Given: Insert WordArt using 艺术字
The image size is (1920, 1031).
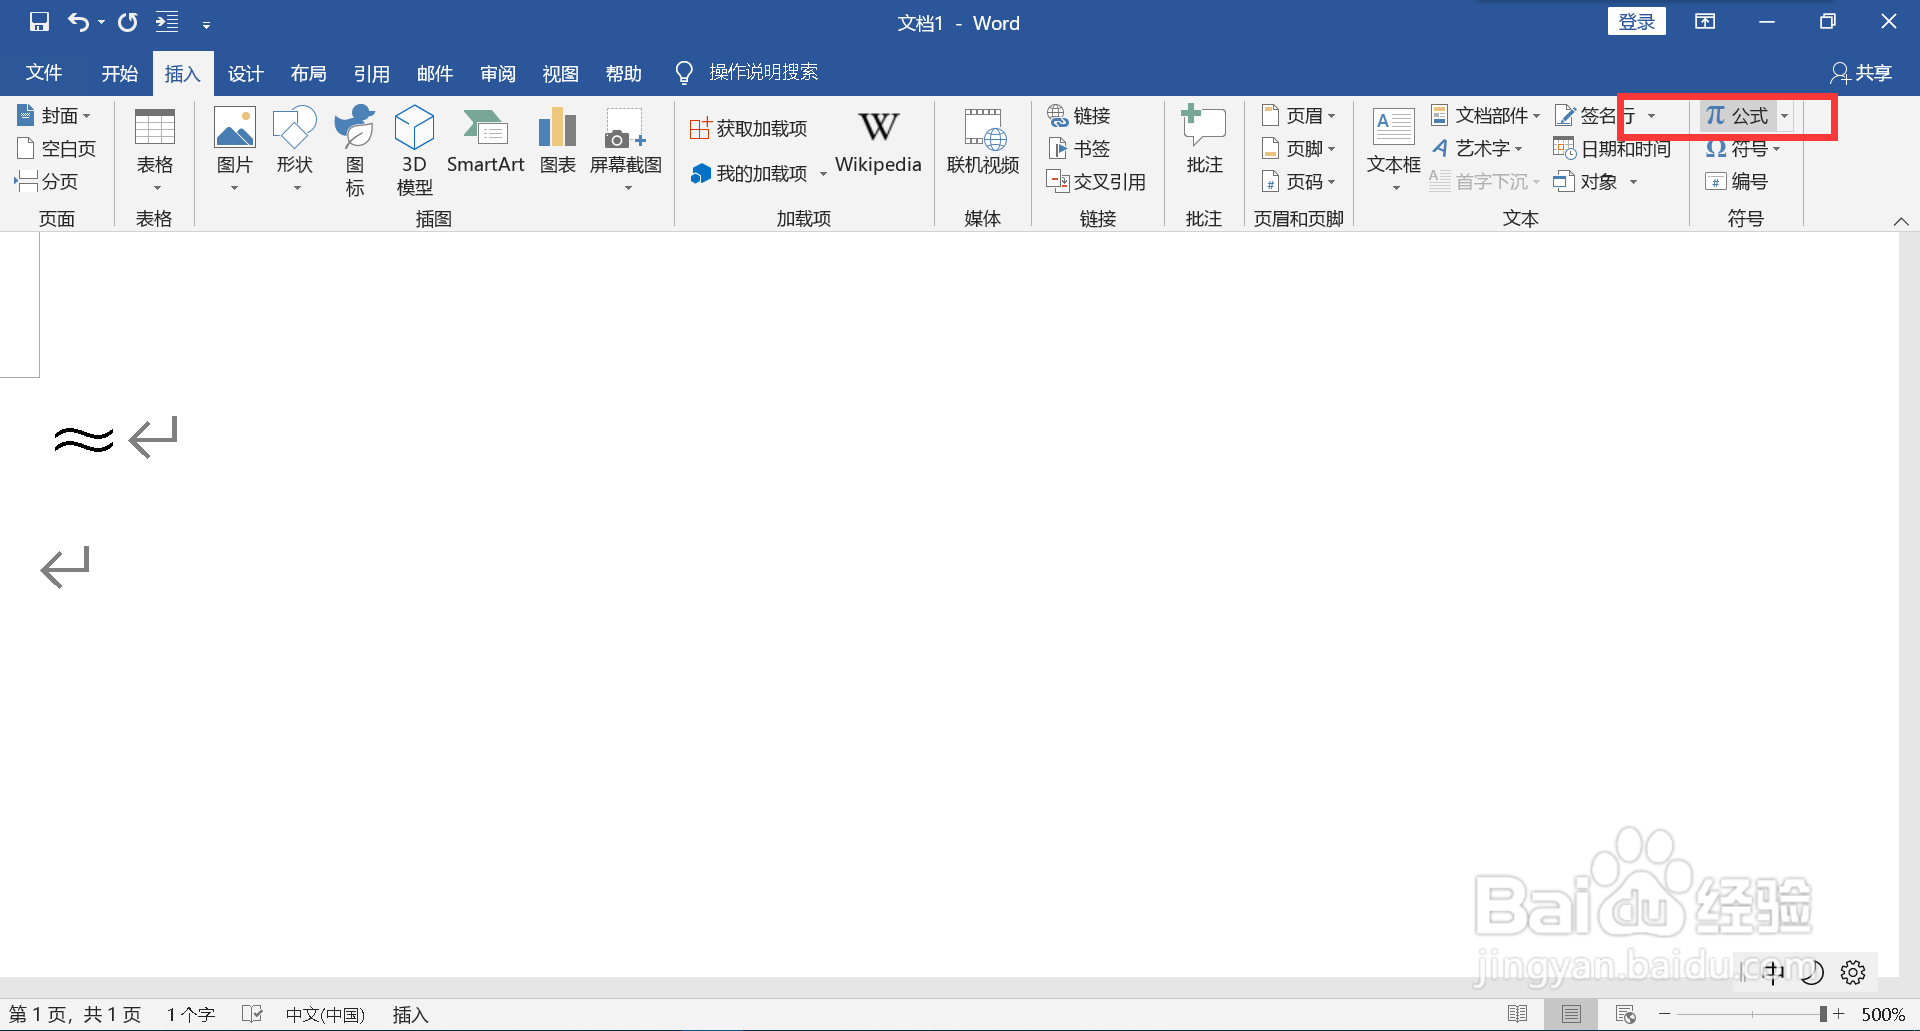Looking at the screenshot, I should (x=1480, y=148).
